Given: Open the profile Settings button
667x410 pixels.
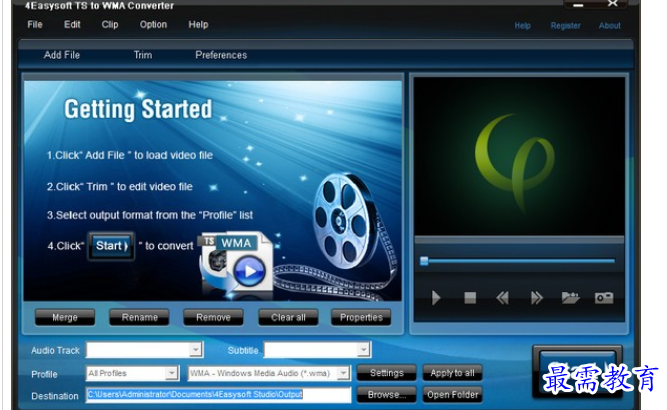Looking at the screenshot, I should 387,373.
